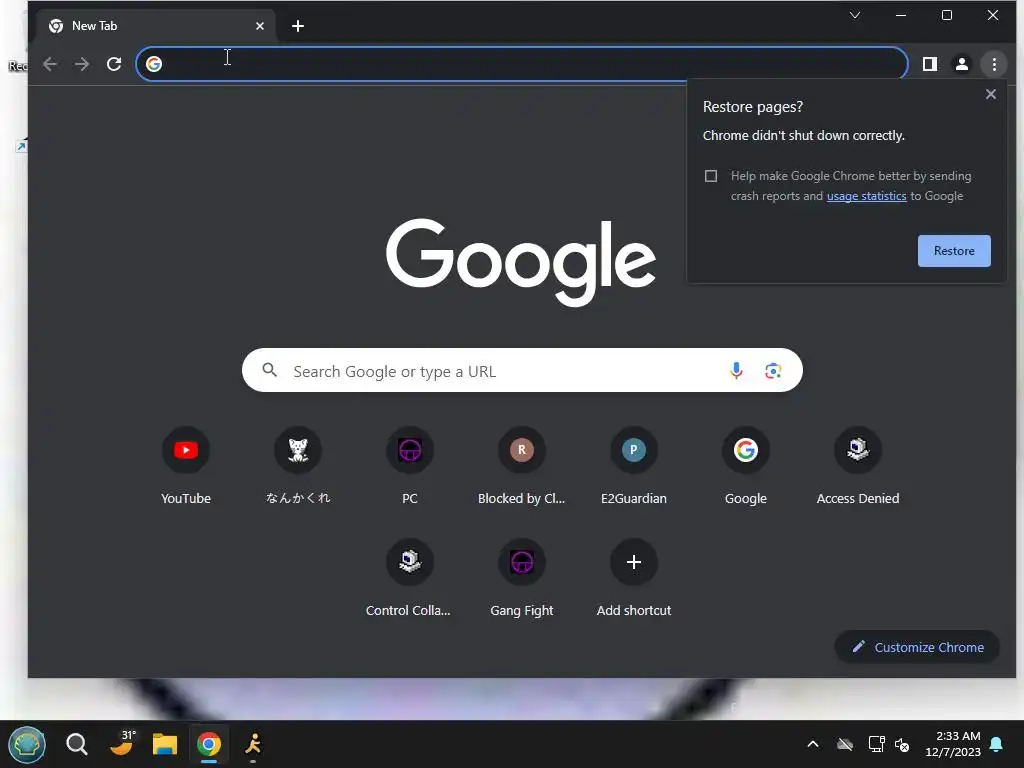Start voice search with microphone icon
This screenshot has width=1024, height=768.
(x=736, y=370)
